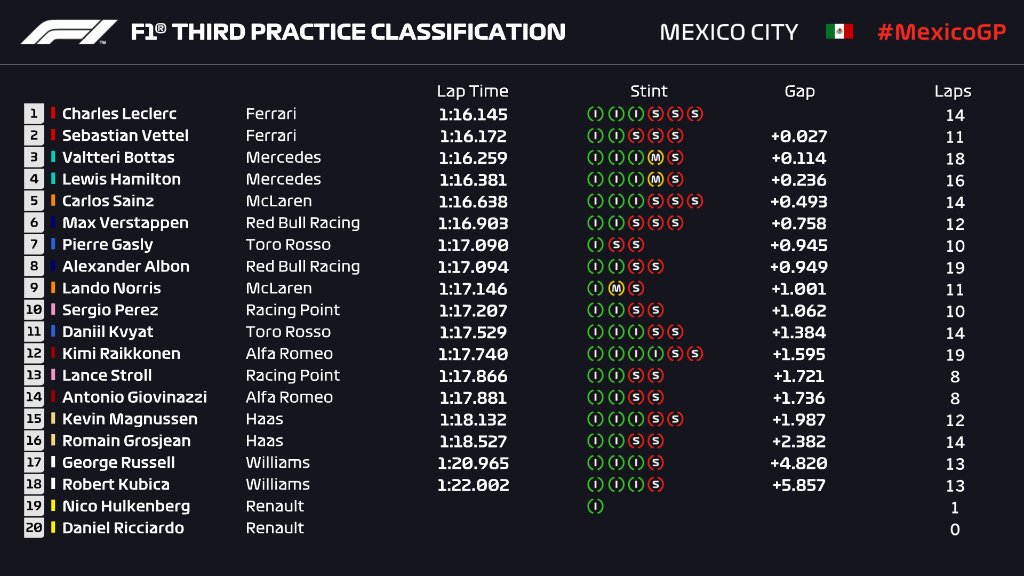Click the medium tyre icon in Norris's stint
This screenshot has height=576, width=1024.
pyautogui.click(x=616, y=288)
